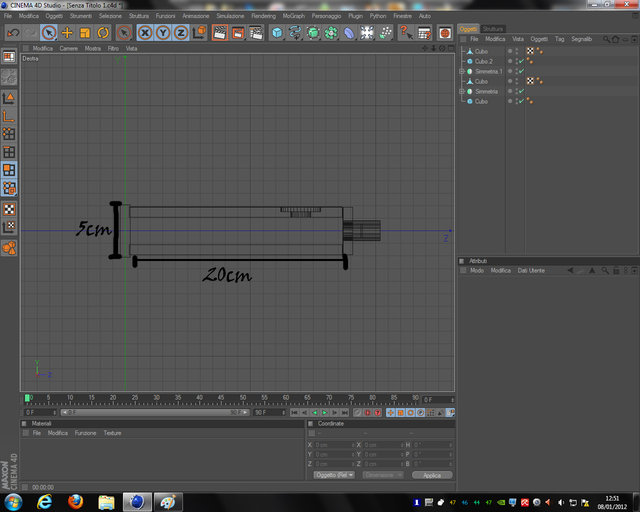
Task: Click the X position field in Coordinate panel
Action: tap(333, 445)
